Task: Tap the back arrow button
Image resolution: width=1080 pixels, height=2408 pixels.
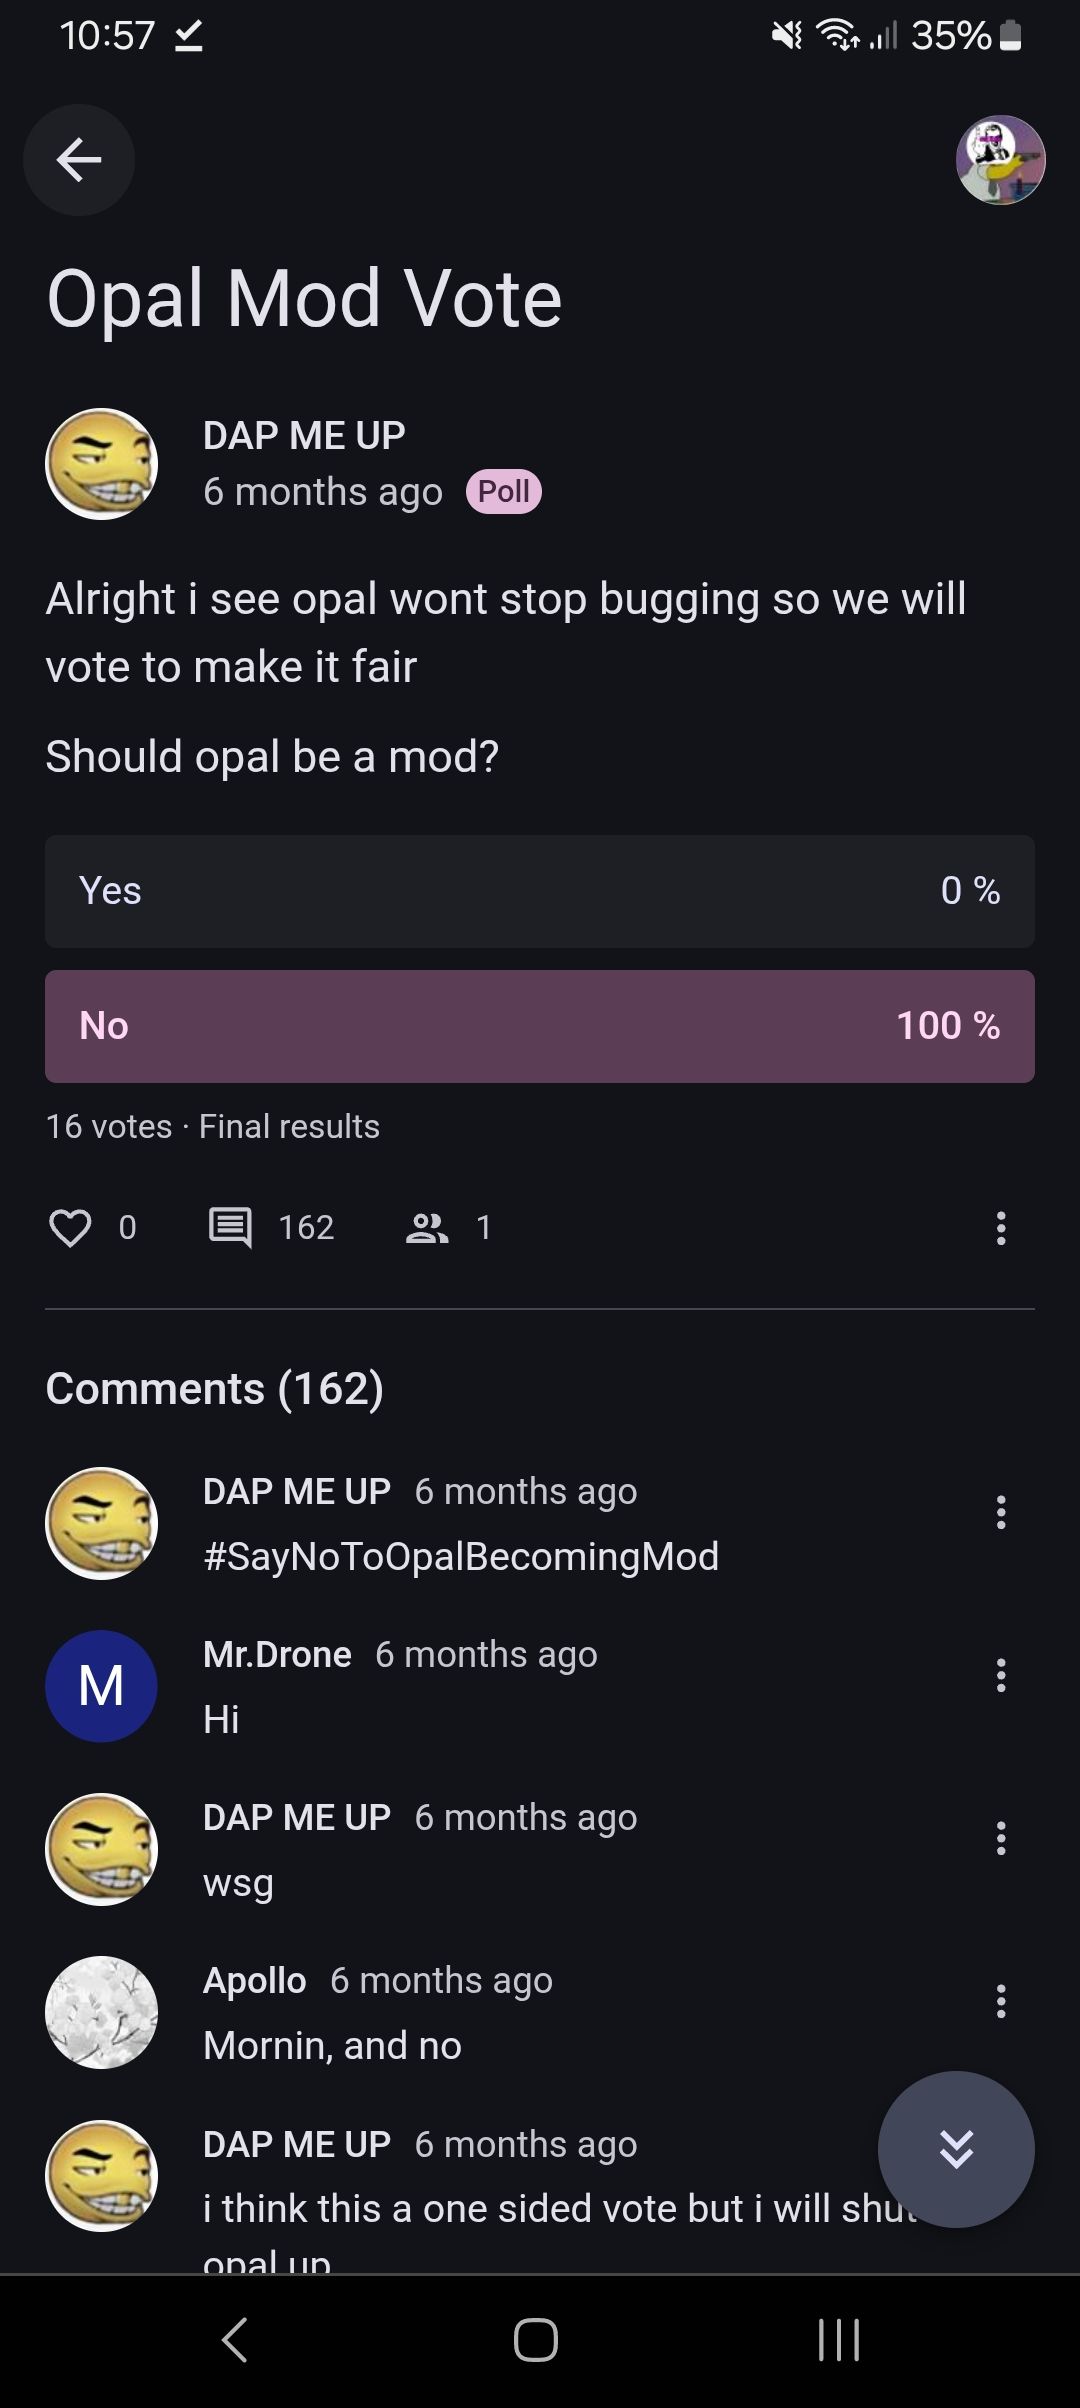Action: click(79, 159)
